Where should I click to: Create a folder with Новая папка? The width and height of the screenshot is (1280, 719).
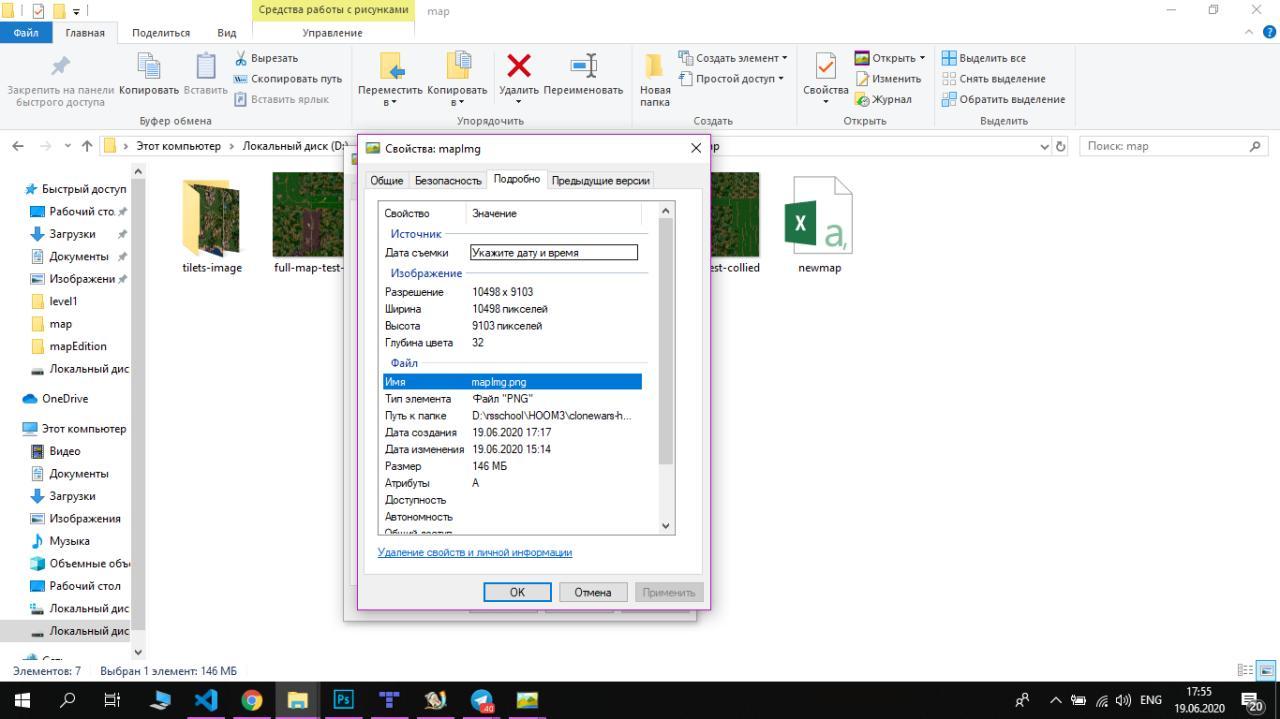(x=655, y=79)
